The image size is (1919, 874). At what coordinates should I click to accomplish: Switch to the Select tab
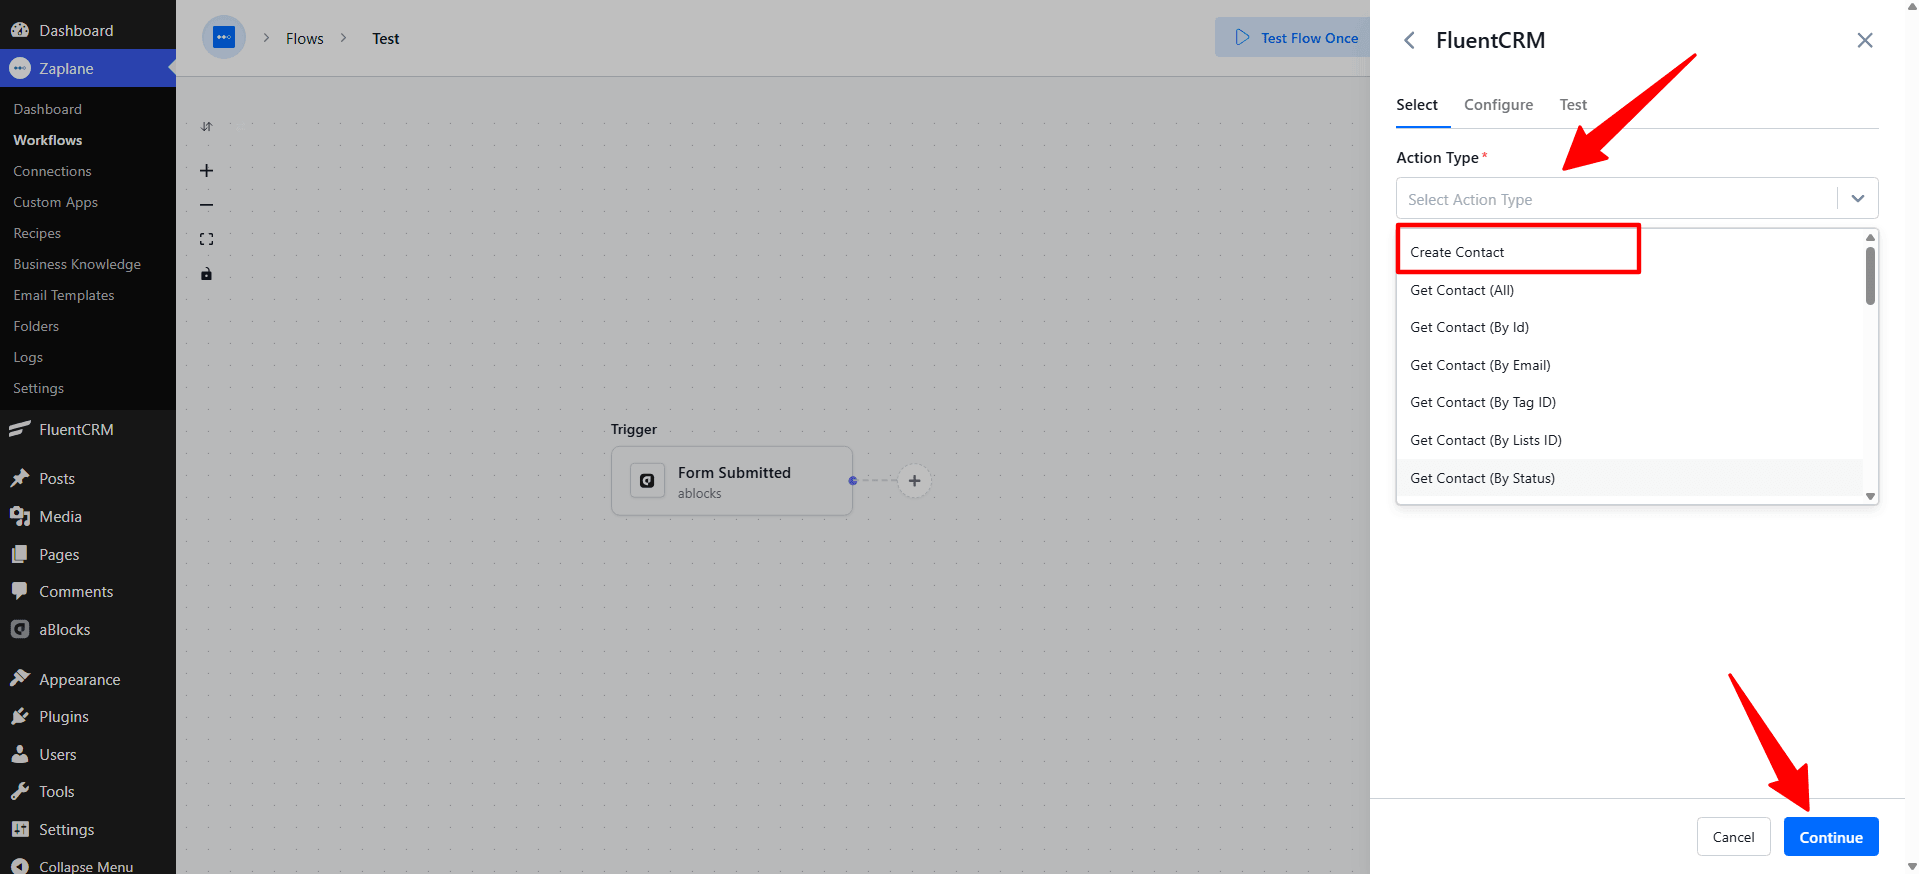click(1417, 105)
